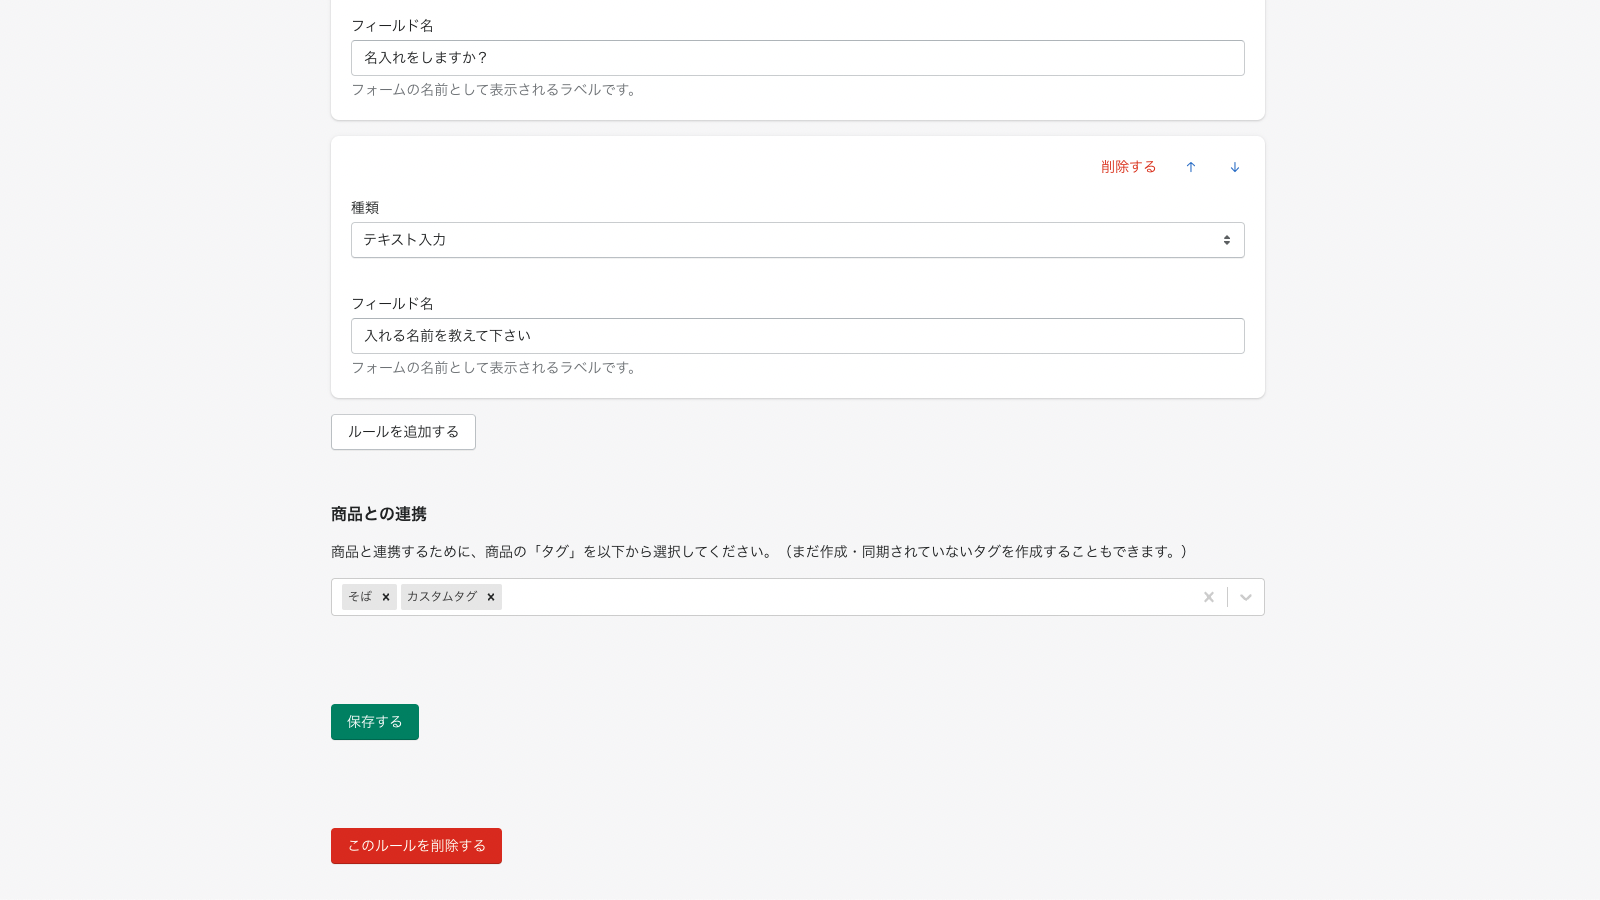Click the 商品との連携 heading
This screenshot has width=1600, height=900.
[x=379, y=514]
